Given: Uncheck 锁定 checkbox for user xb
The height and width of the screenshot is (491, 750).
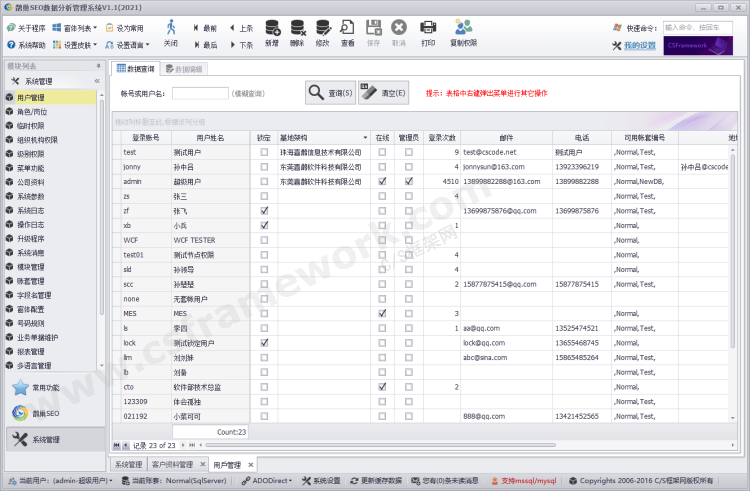Looking at the screenshot, I should (x=264, y=225).
